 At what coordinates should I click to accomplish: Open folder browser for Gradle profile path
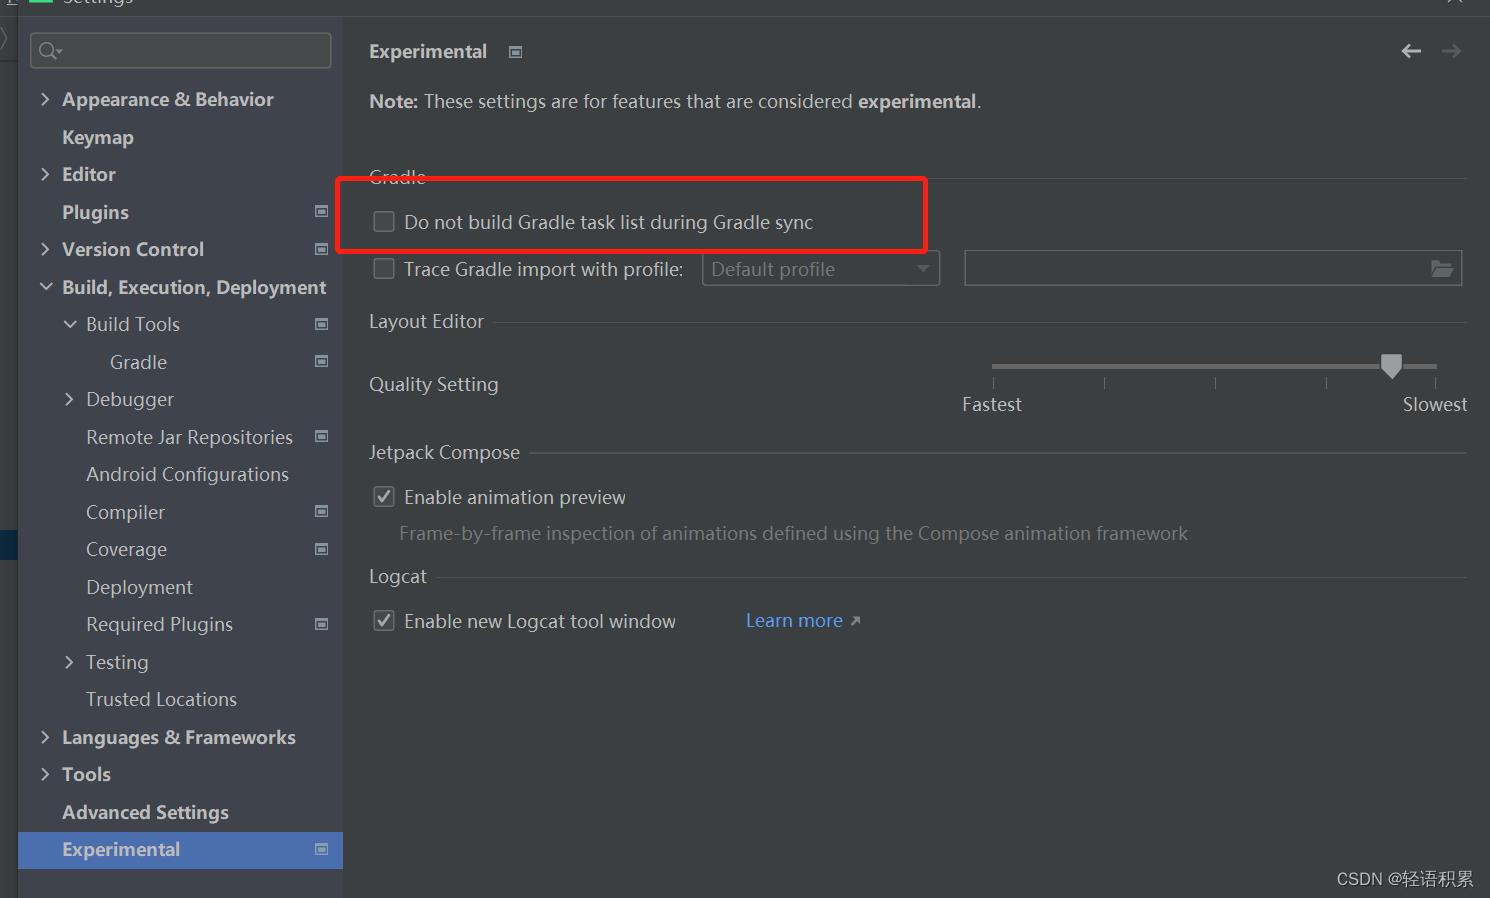pyautogui.click(x=1442, y=268)
